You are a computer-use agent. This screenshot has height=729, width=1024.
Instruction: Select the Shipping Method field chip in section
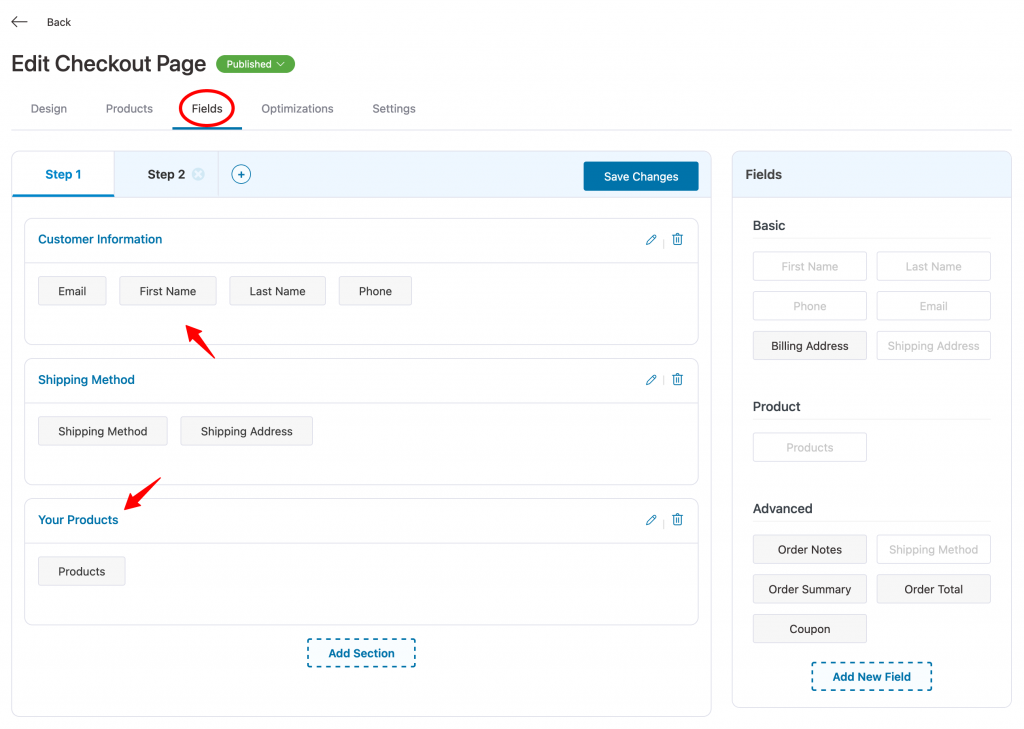click(103, 431)
